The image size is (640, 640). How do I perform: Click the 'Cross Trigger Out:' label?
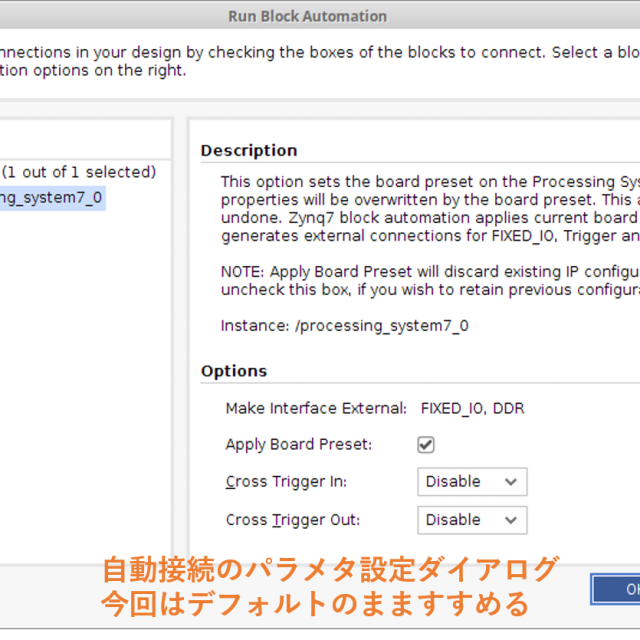(292, 520)
